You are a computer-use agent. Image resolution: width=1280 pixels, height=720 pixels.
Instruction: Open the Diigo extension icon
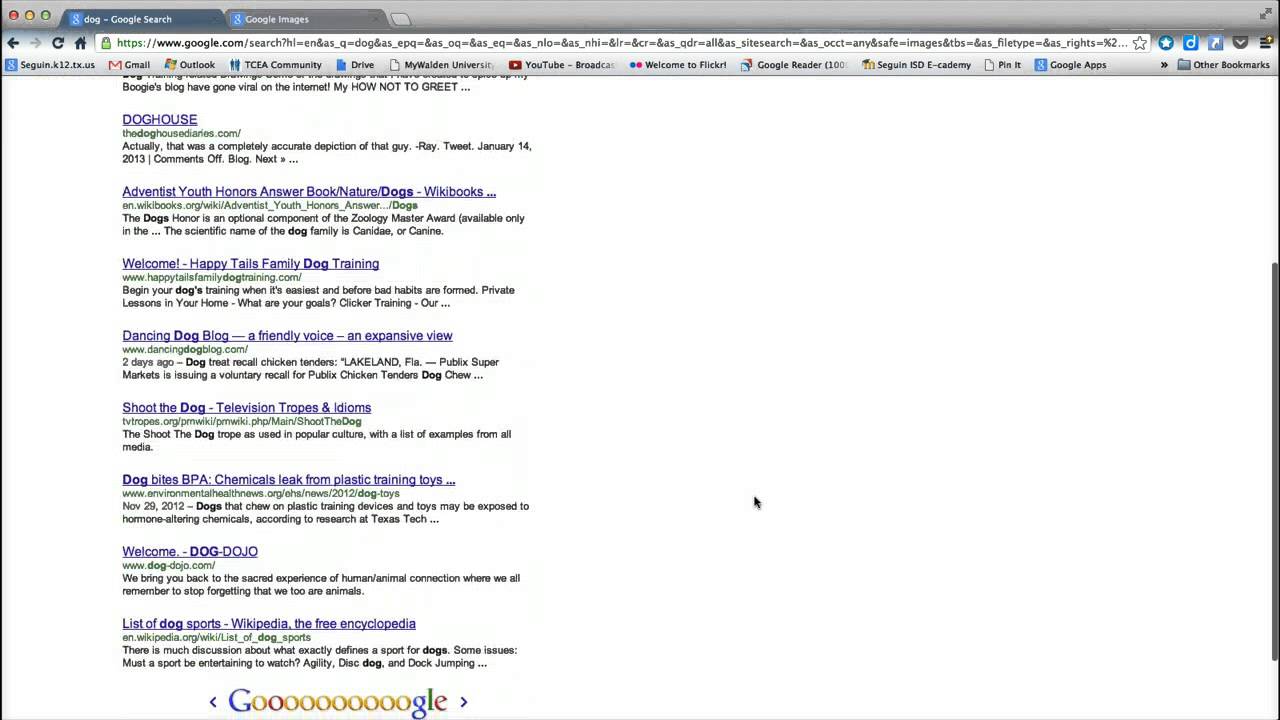[x=1191, y=43]
